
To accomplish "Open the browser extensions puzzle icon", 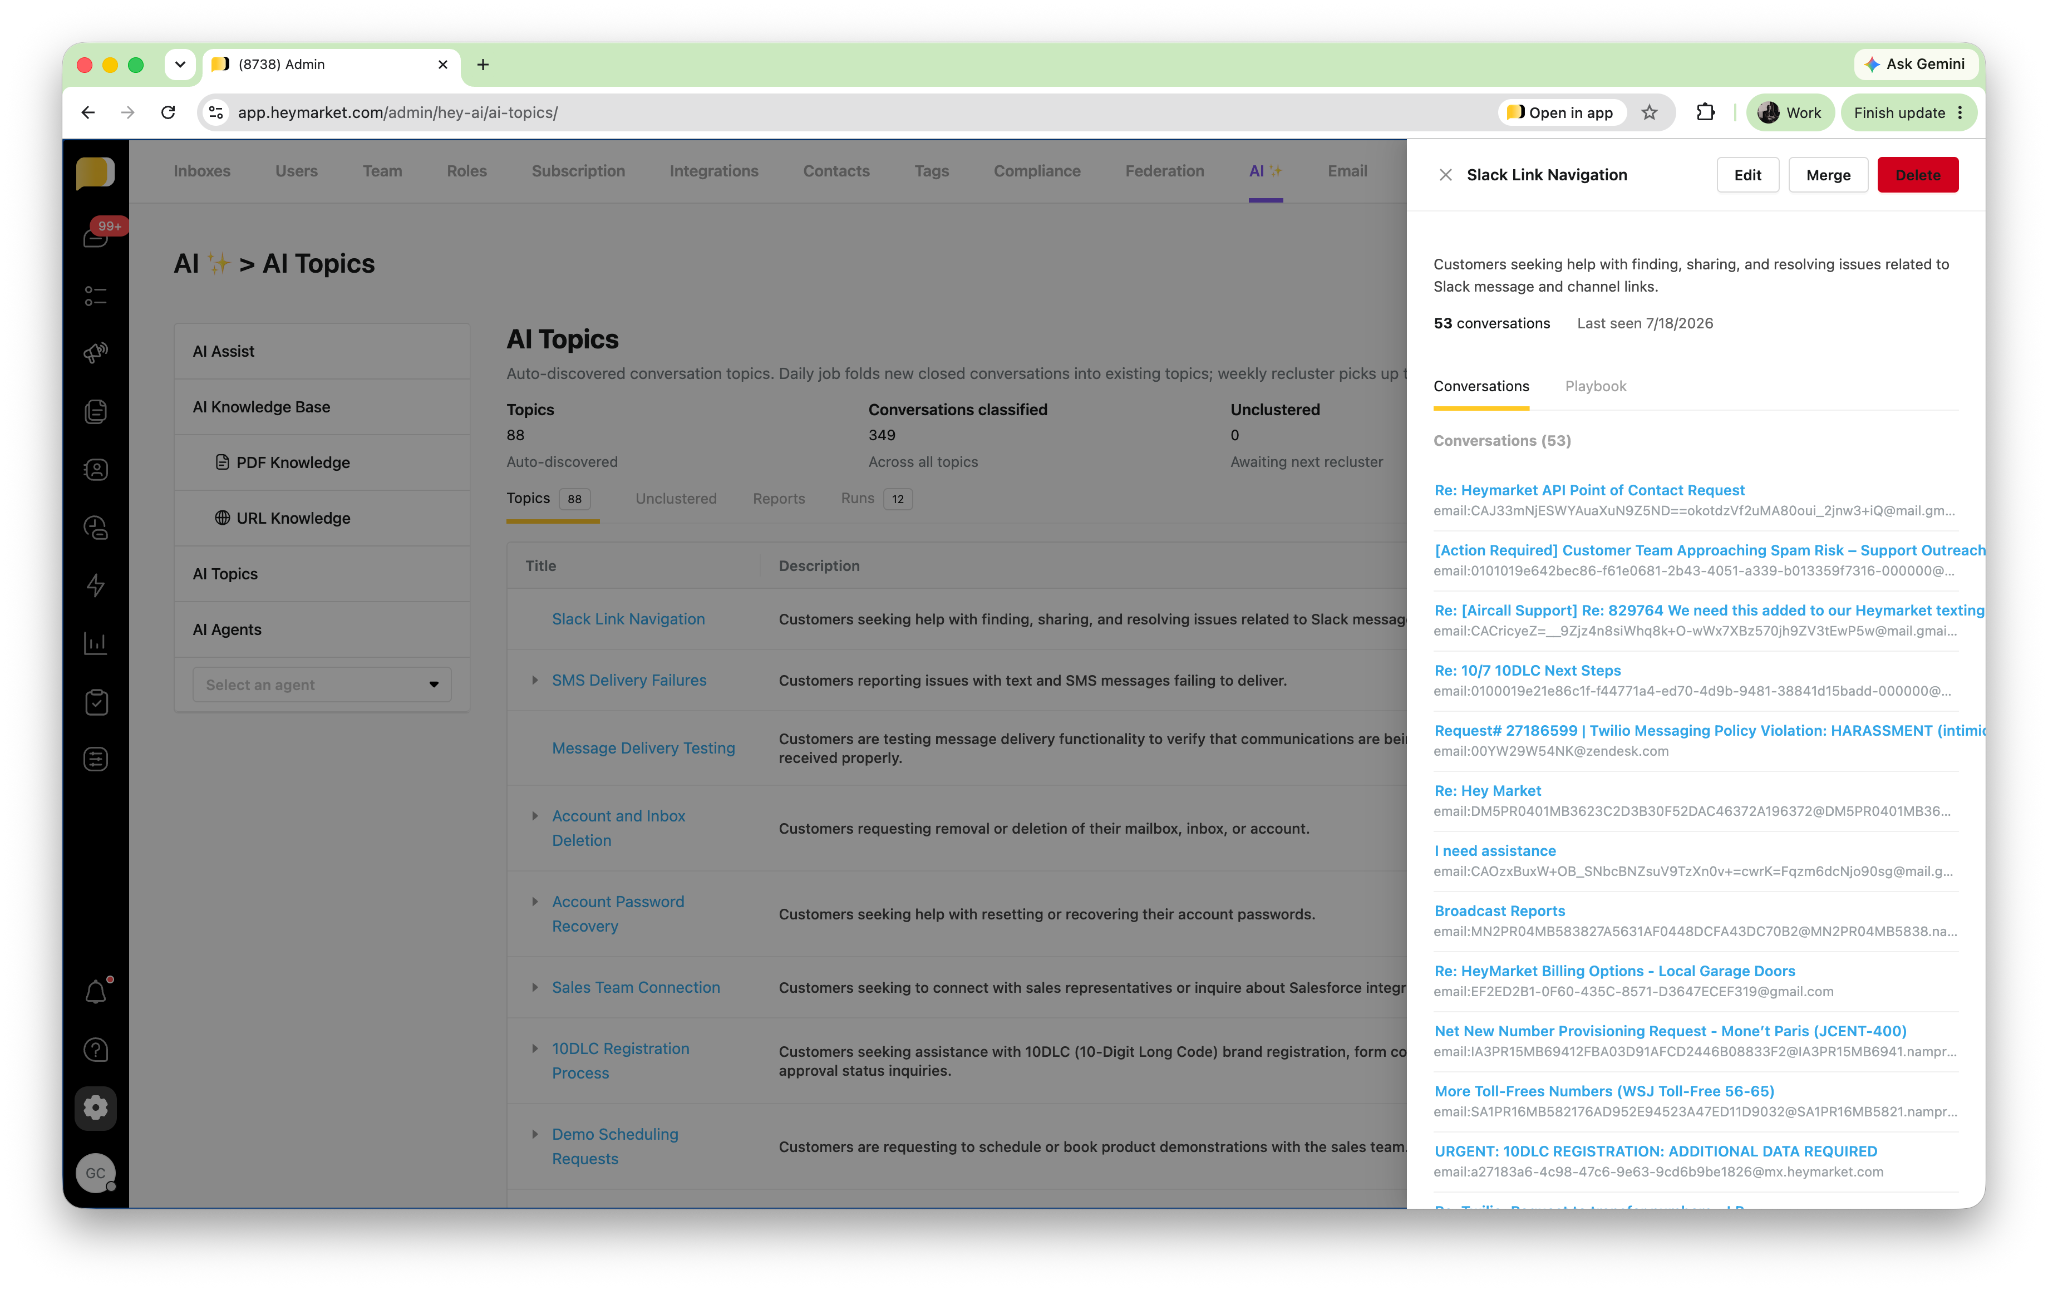I will point(1706,113).
